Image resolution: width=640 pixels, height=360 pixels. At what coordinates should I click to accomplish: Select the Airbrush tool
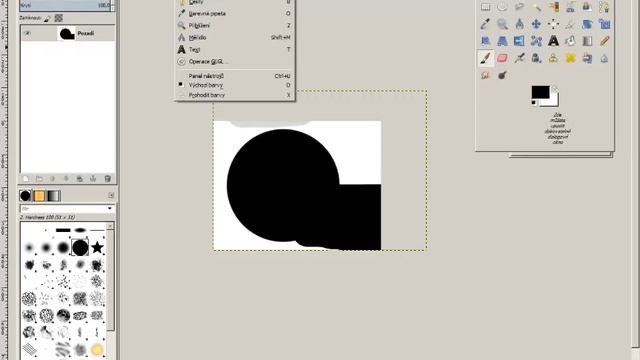(519, 58)
